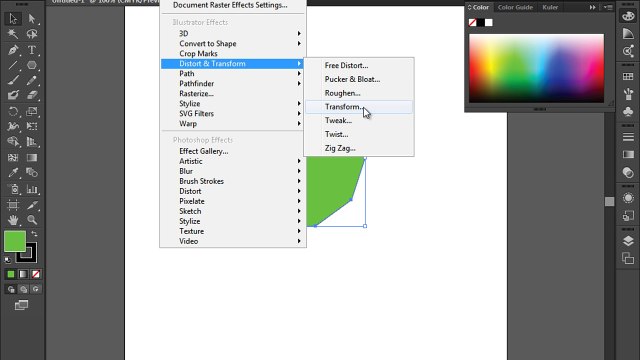Select the Symbol Sprayer tool
This screenshot has width=640, height=360.
[13, 189]
